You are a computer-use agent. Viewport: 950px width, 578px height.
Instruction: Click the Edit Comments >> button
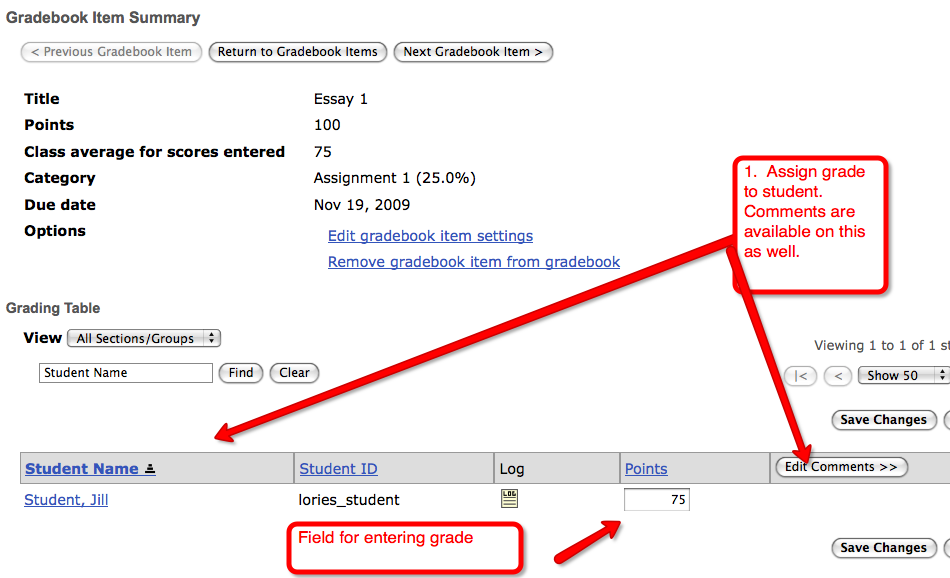point(842,467)
